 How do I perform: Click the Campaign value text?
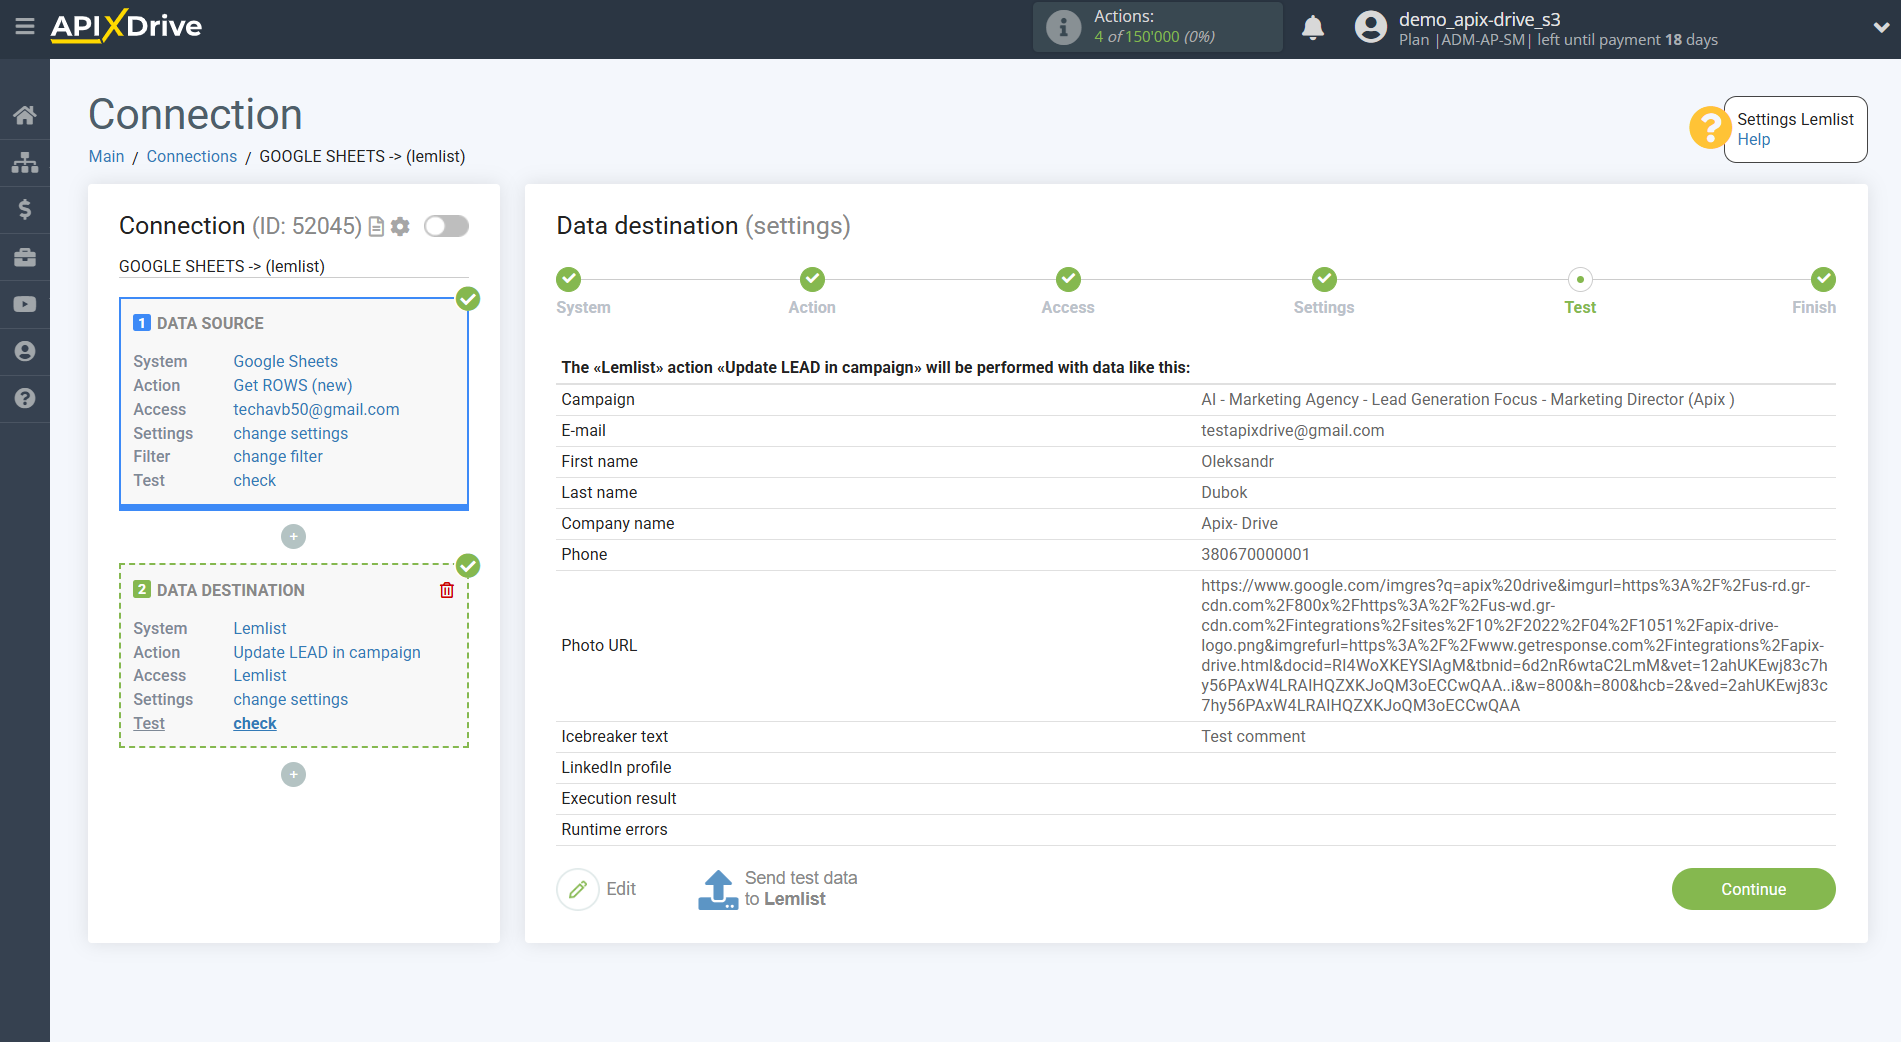point(1467,399)
